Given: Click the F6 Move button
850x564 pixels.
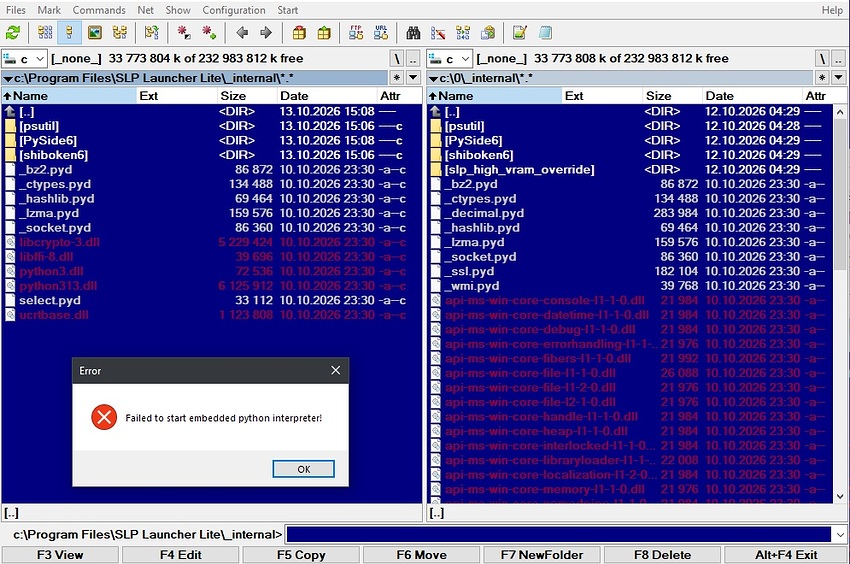Looking at the screenshot, I should pos(422,555).
